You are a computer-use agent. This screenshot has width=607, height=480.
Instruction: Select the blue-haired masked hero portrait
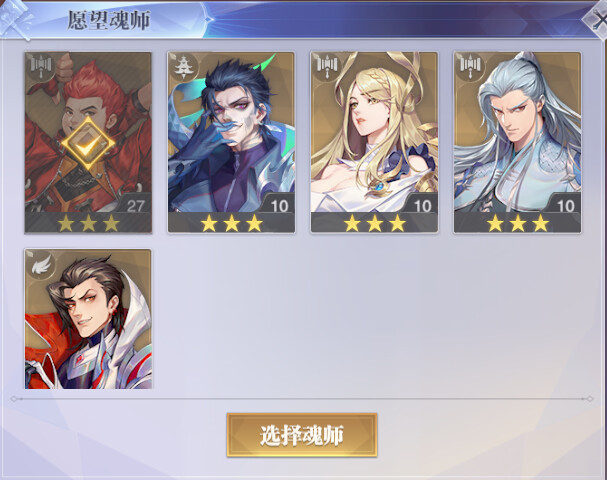231,132
